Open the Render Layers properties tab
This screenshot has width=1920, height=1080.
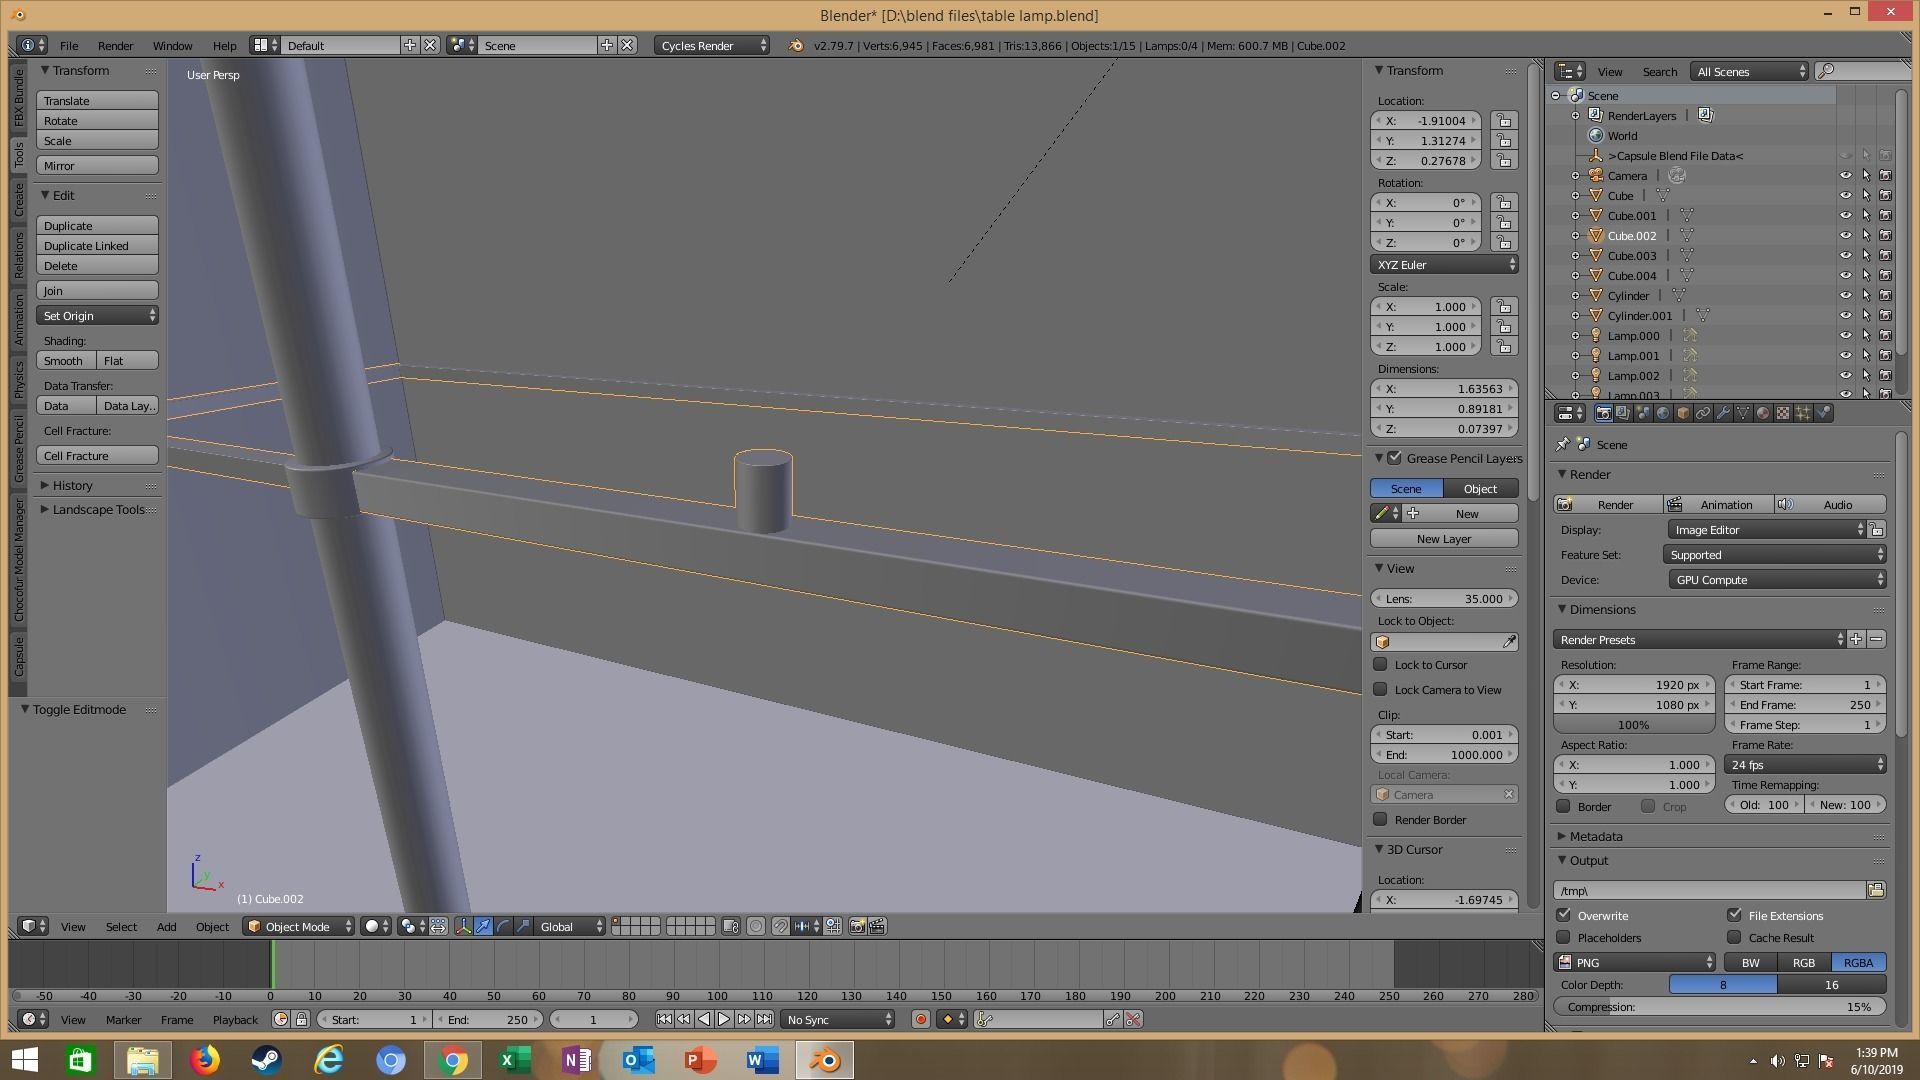pos(1623,413)
